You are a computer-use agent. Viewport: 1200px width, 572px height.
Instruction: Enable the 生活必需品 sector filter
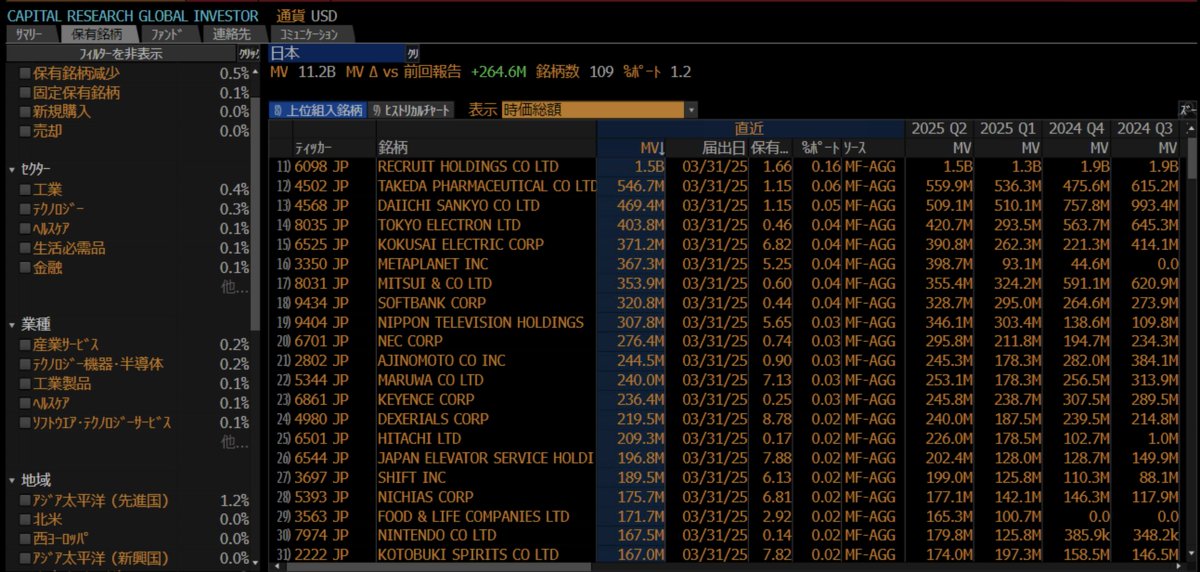(26, 248)
